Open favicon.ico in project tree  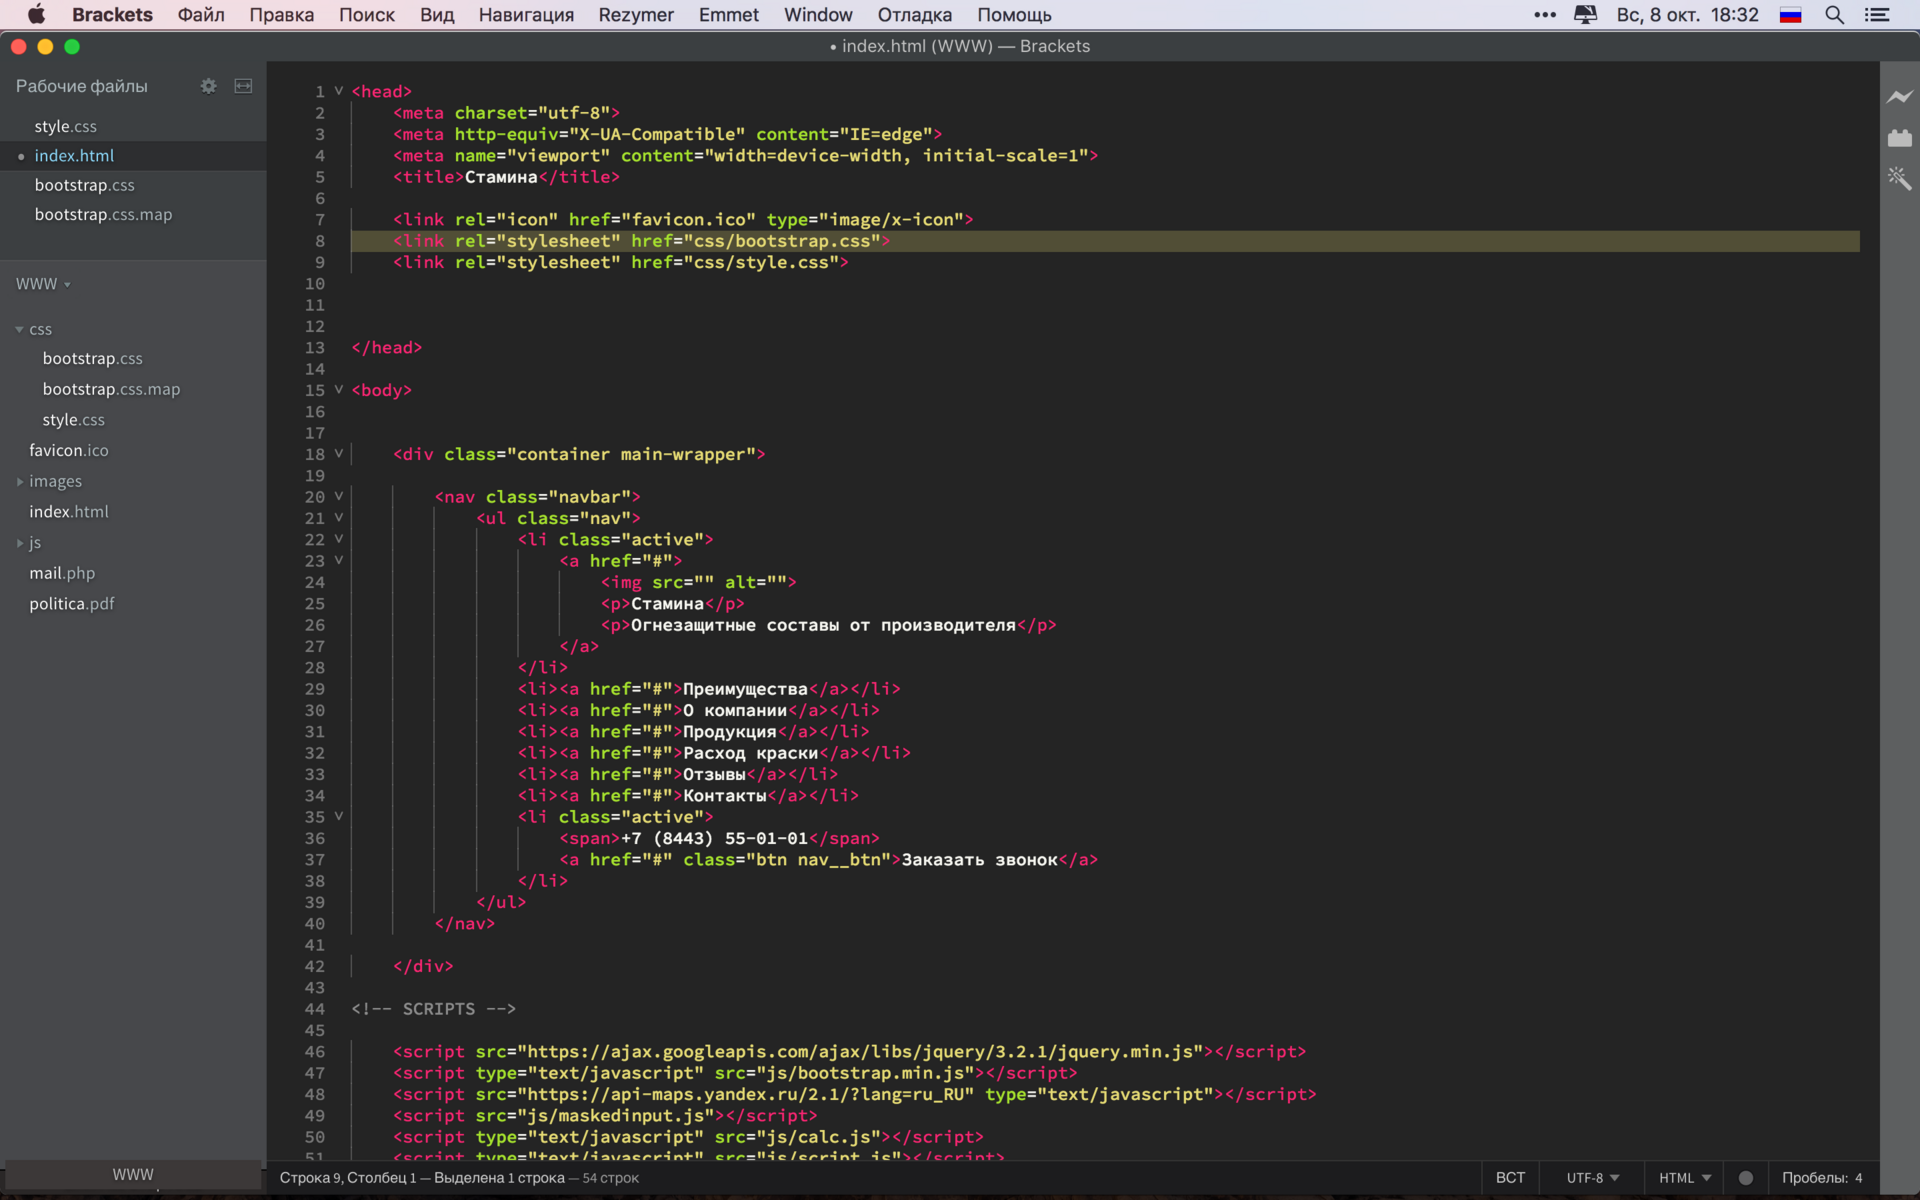[x=69, y=451]
